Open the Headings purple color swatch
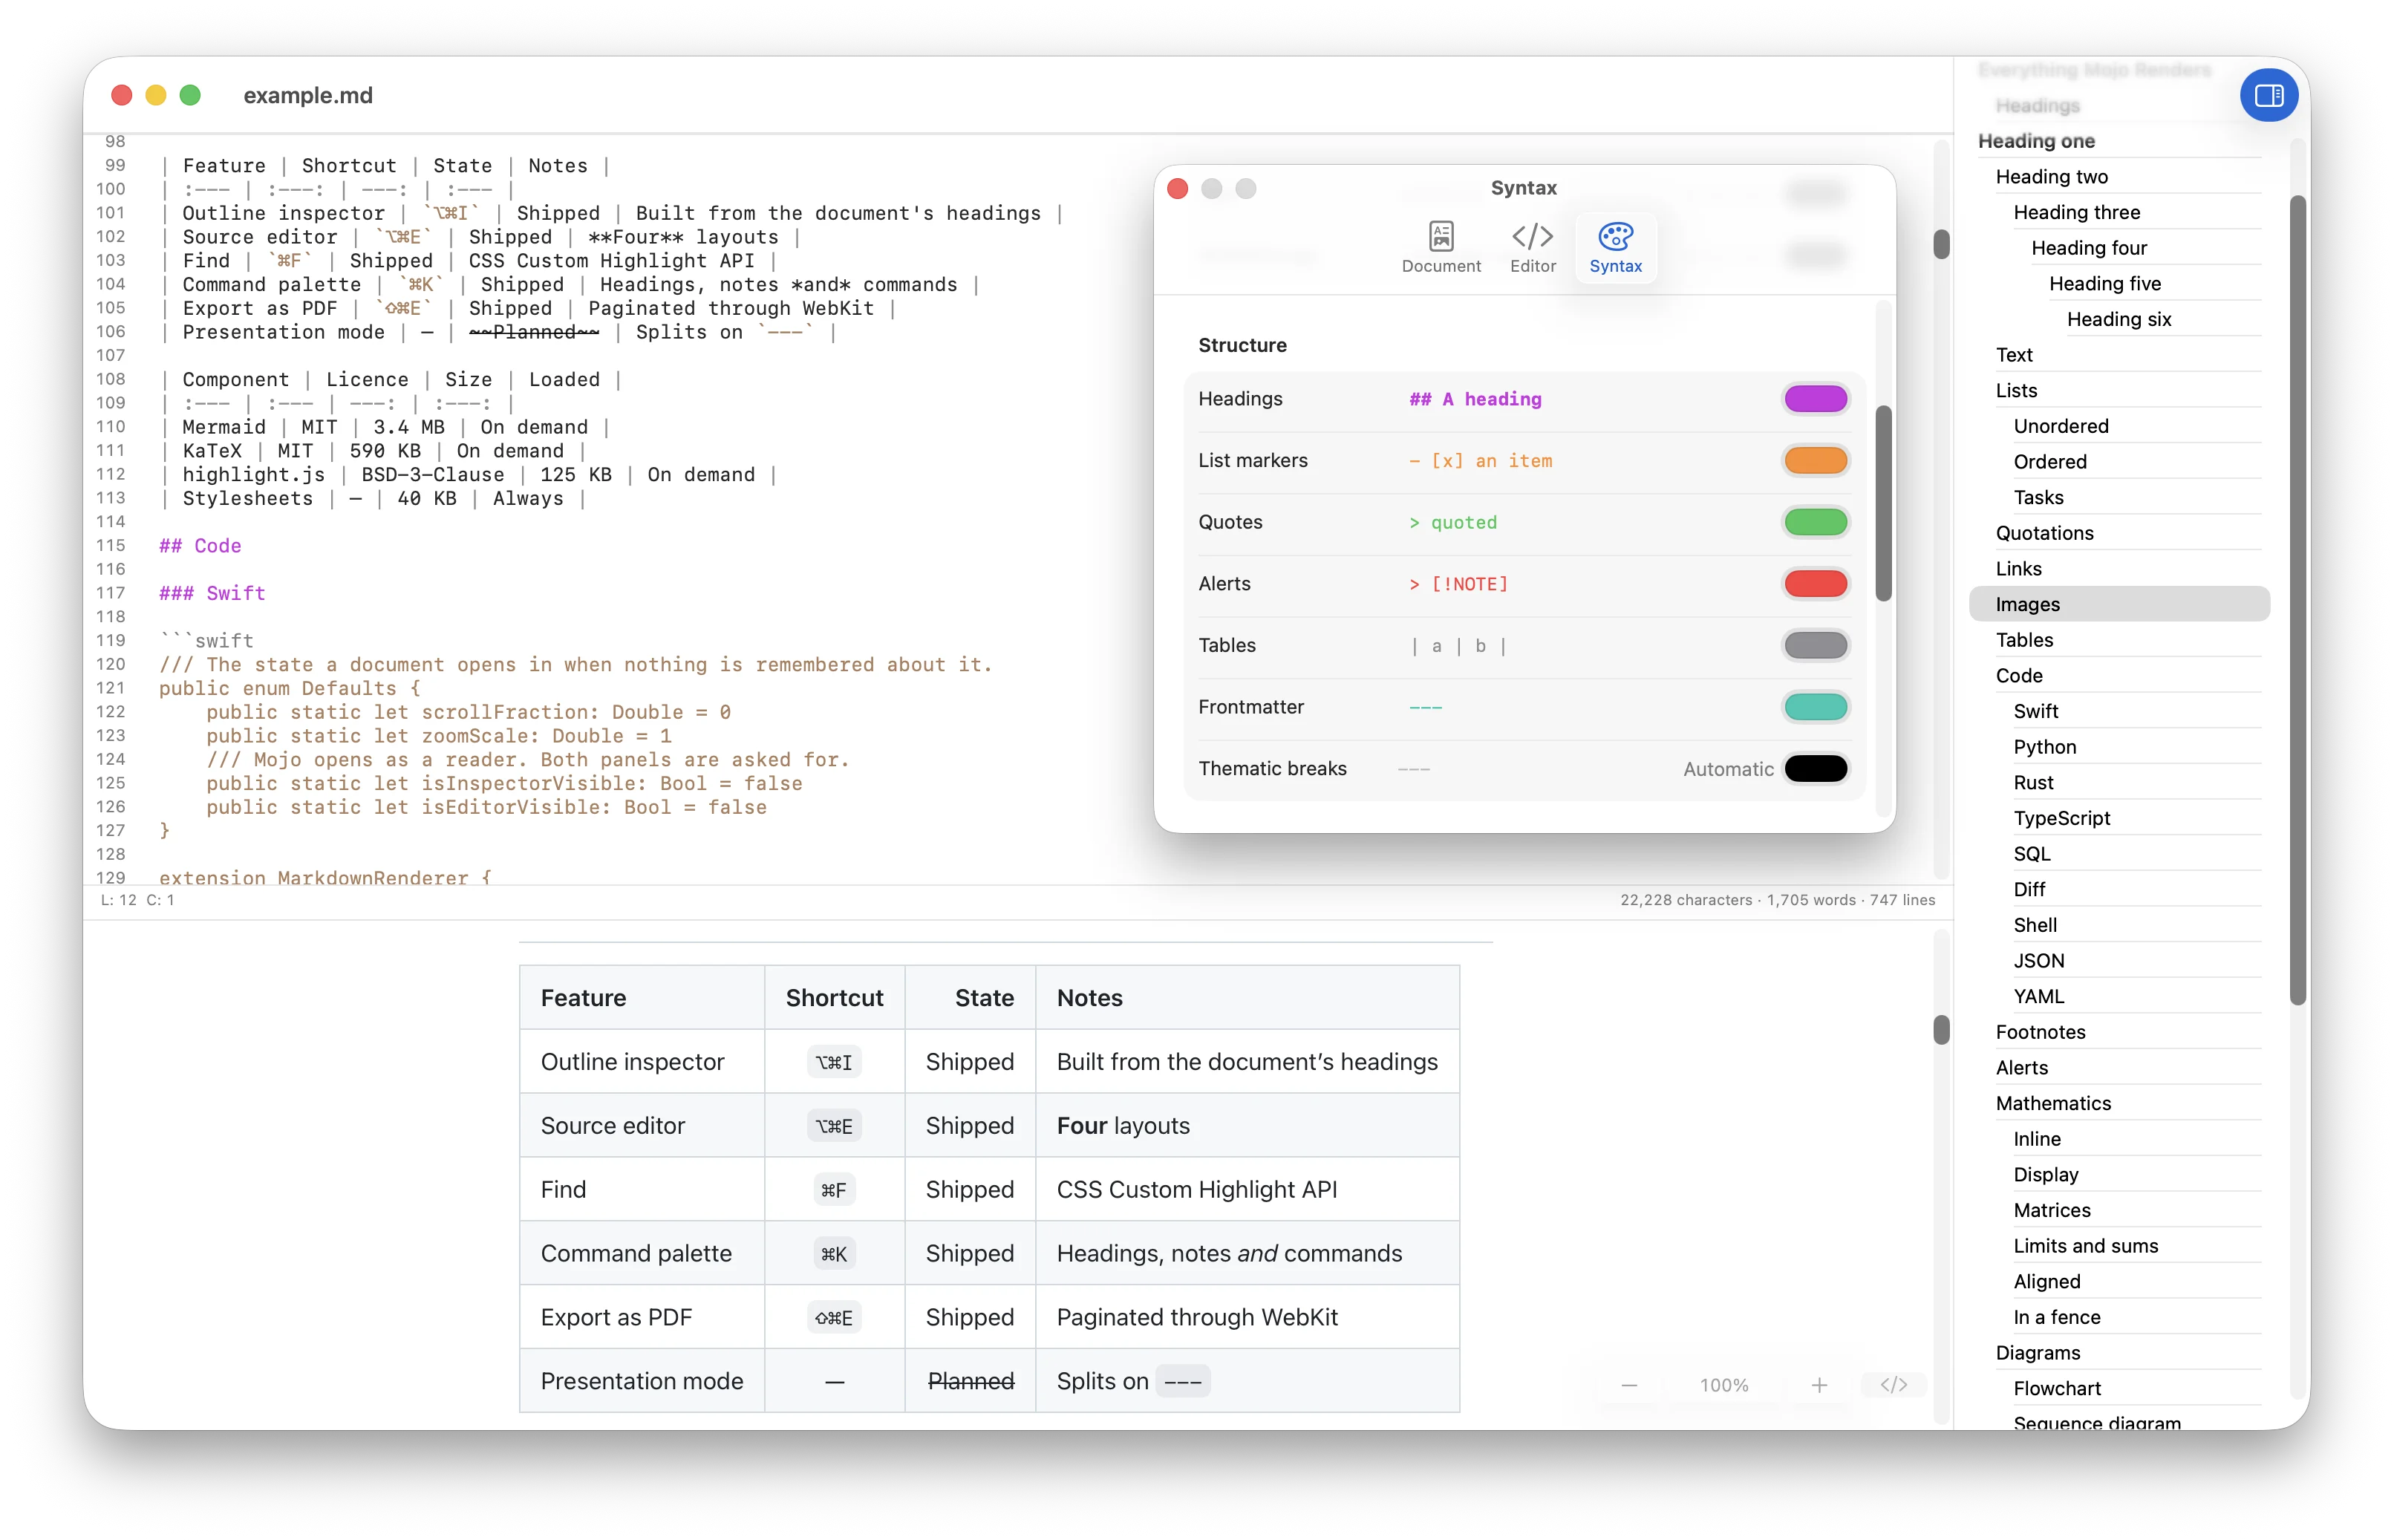This screenshot has width=2394, height=1540. click(1815, 399)
